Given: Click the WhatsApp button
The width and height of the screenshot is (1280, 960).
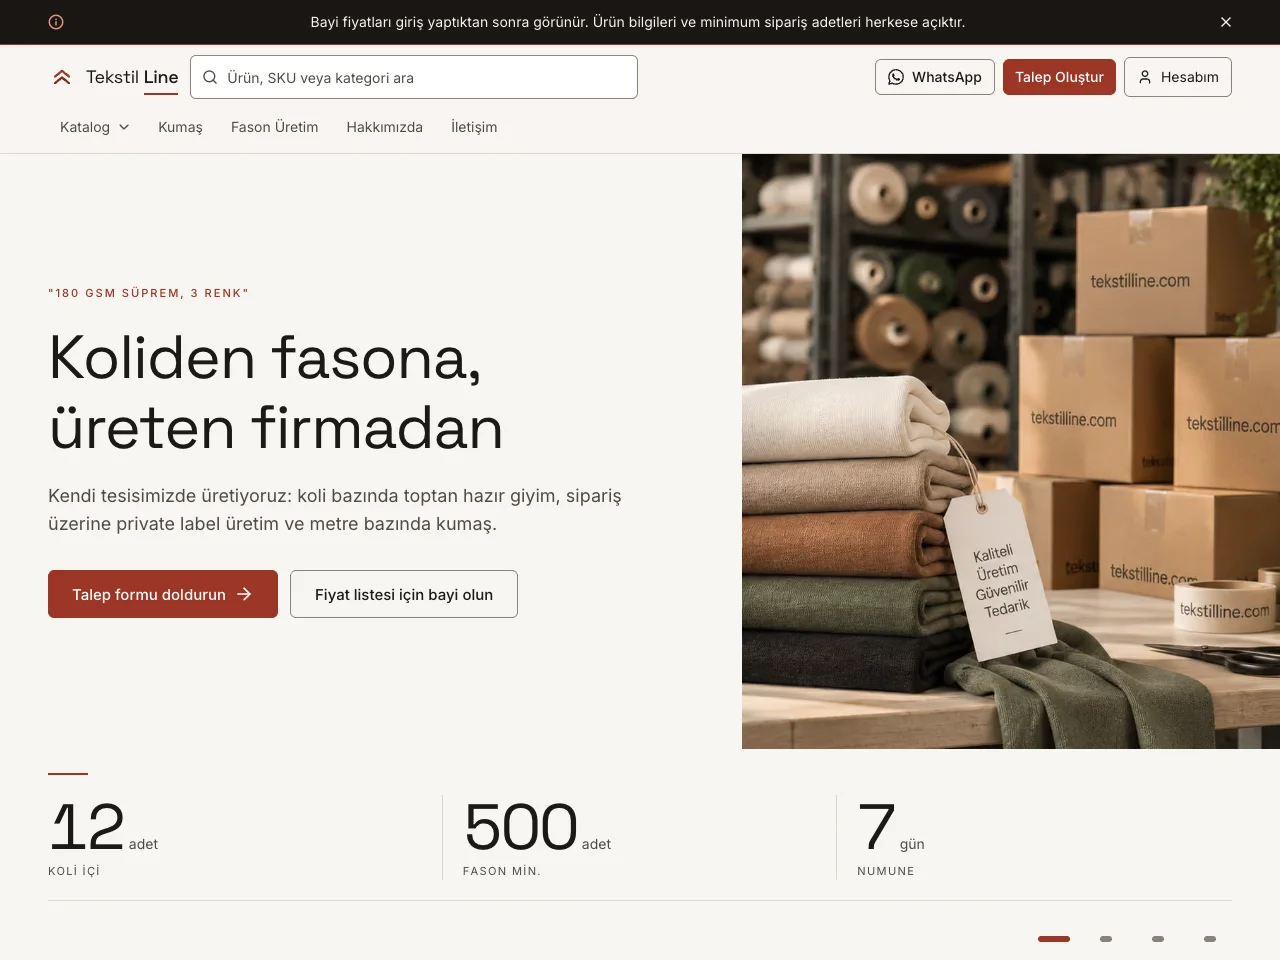Looking at the screenshot, I should [935, 77].
